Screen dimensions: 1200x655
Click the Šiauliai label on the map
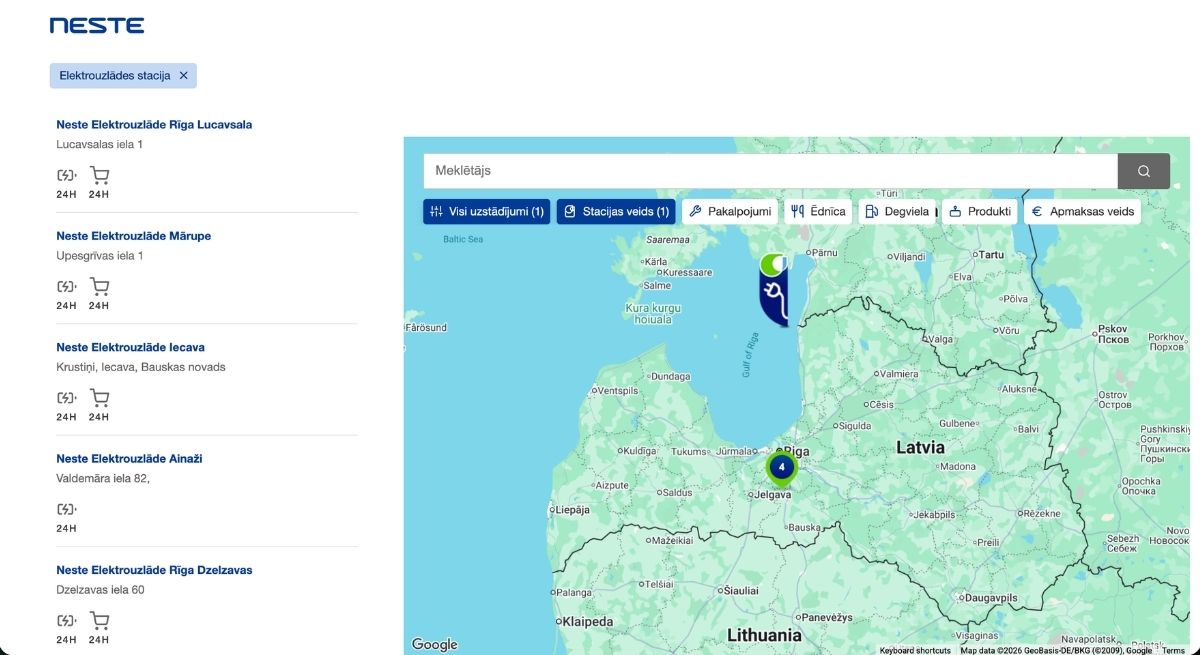[741, 591]
